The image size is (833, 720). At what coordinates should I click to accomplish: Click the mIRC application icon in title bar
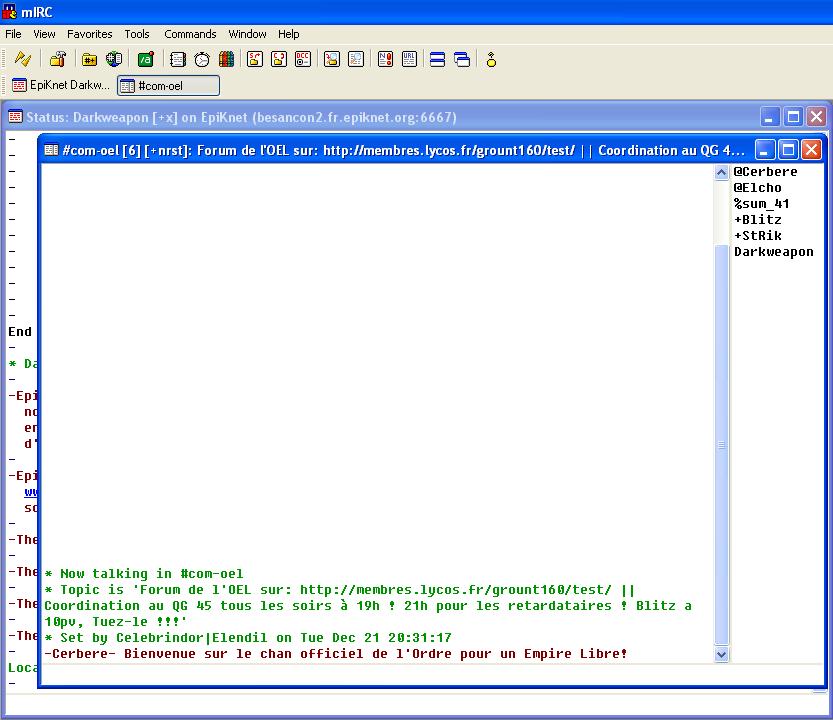click(10, 11)
